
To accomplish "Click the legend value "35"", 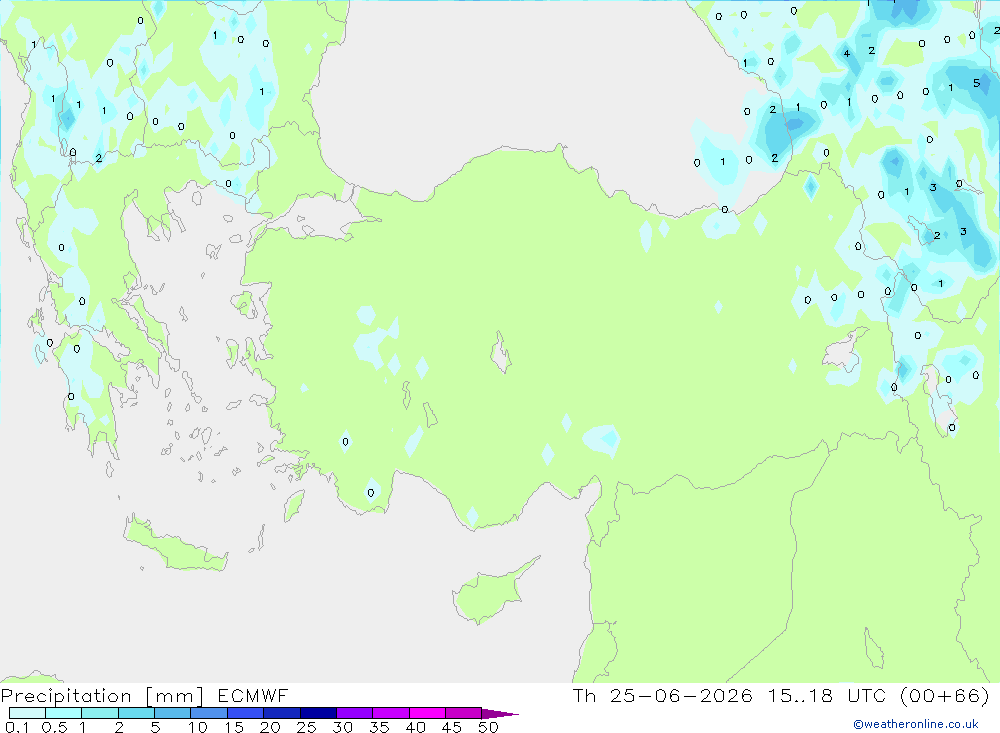I will point(379,727).
